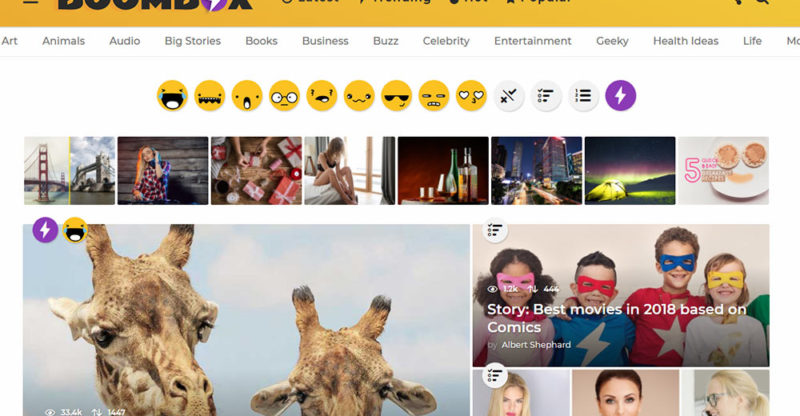Click the poll badge on the Story comics post
This screenshot has width=800, height=416.
click(495, 230)
